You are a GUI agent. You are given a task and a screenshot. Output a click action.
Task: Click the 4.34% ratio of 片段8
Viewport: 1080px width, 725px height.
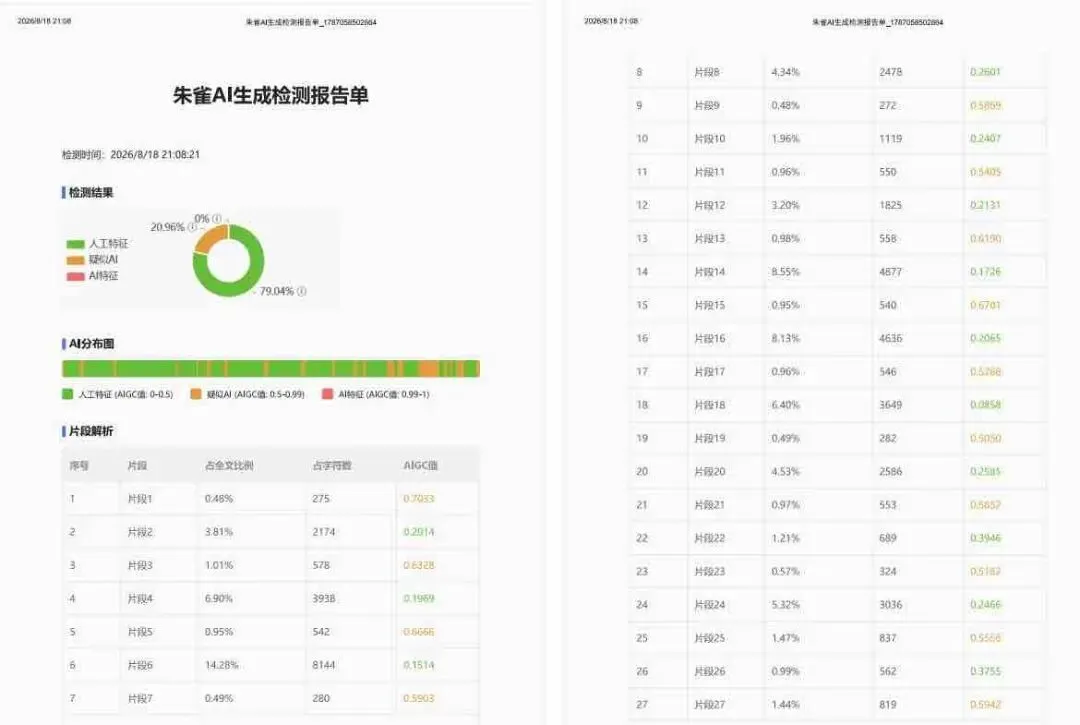(785, 72)
